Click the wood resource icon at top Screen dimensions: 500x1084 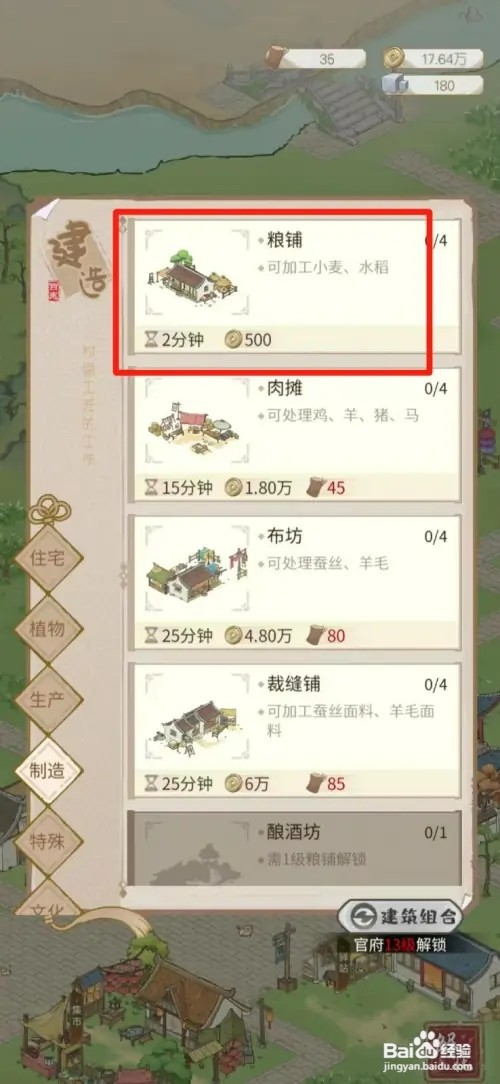click(x=275, y=57)
